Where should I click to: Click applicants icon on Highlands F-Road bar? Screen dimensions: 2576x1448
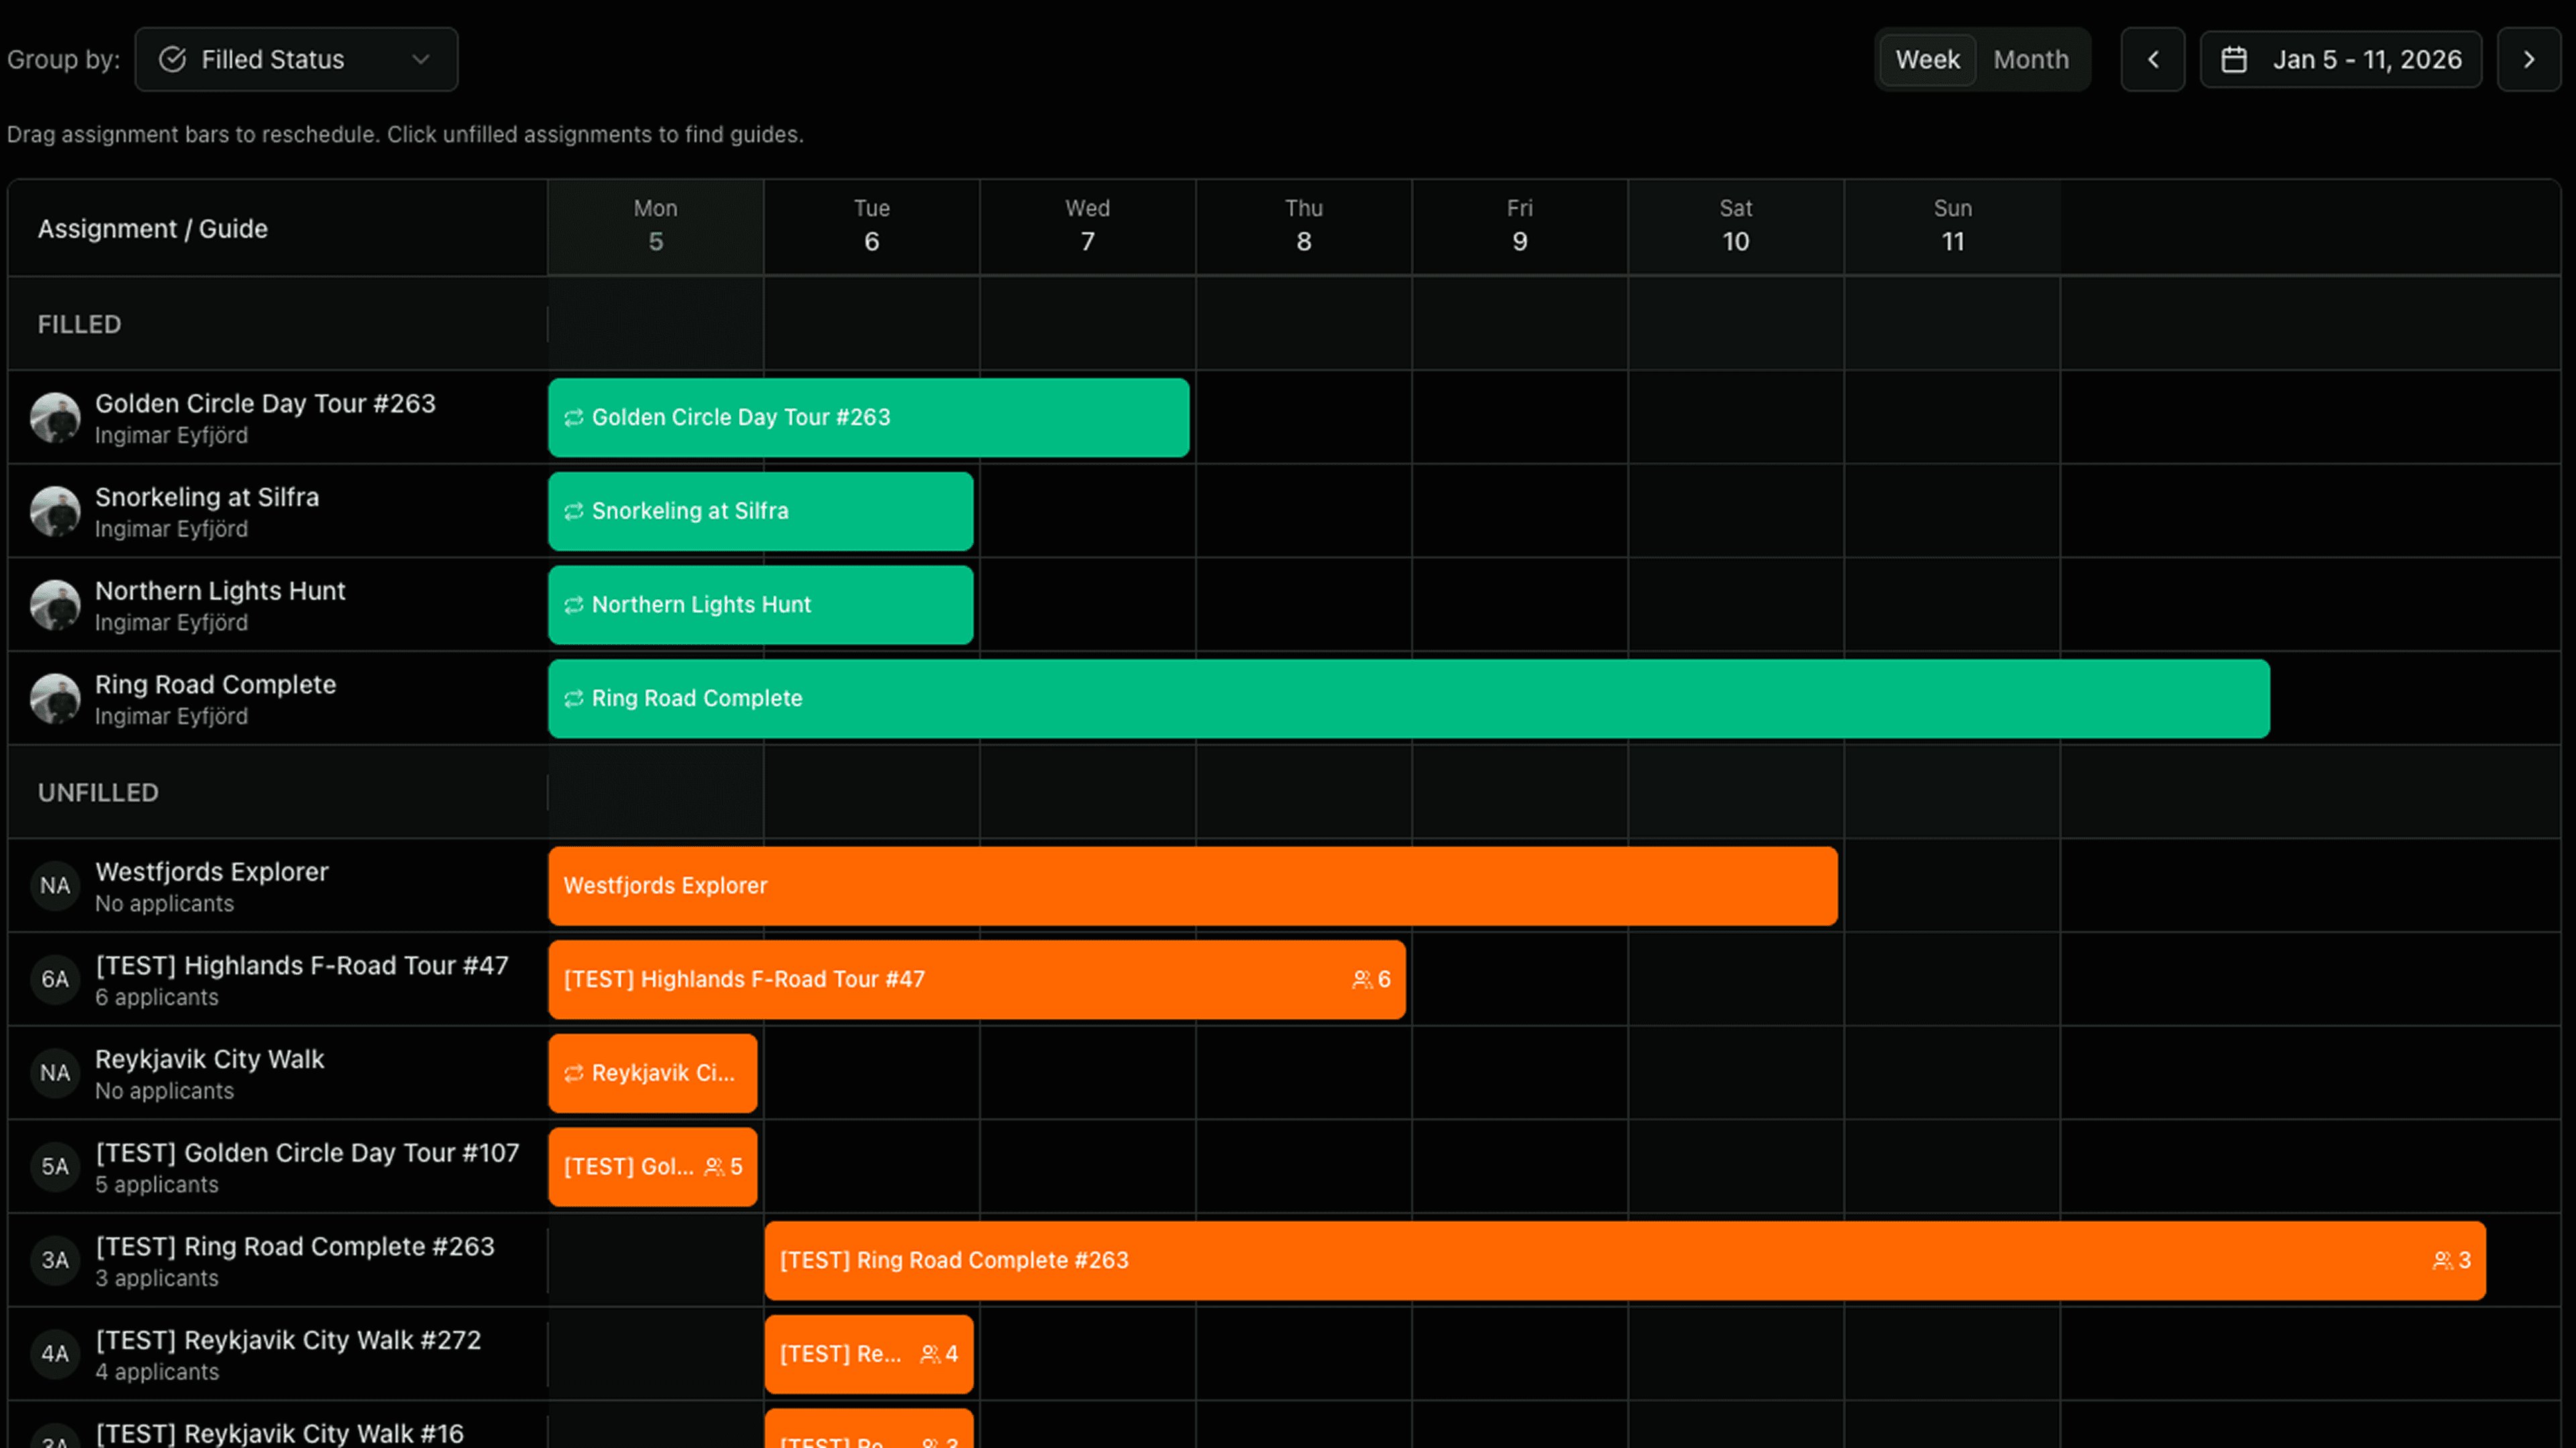click(x=1361, y=980)
